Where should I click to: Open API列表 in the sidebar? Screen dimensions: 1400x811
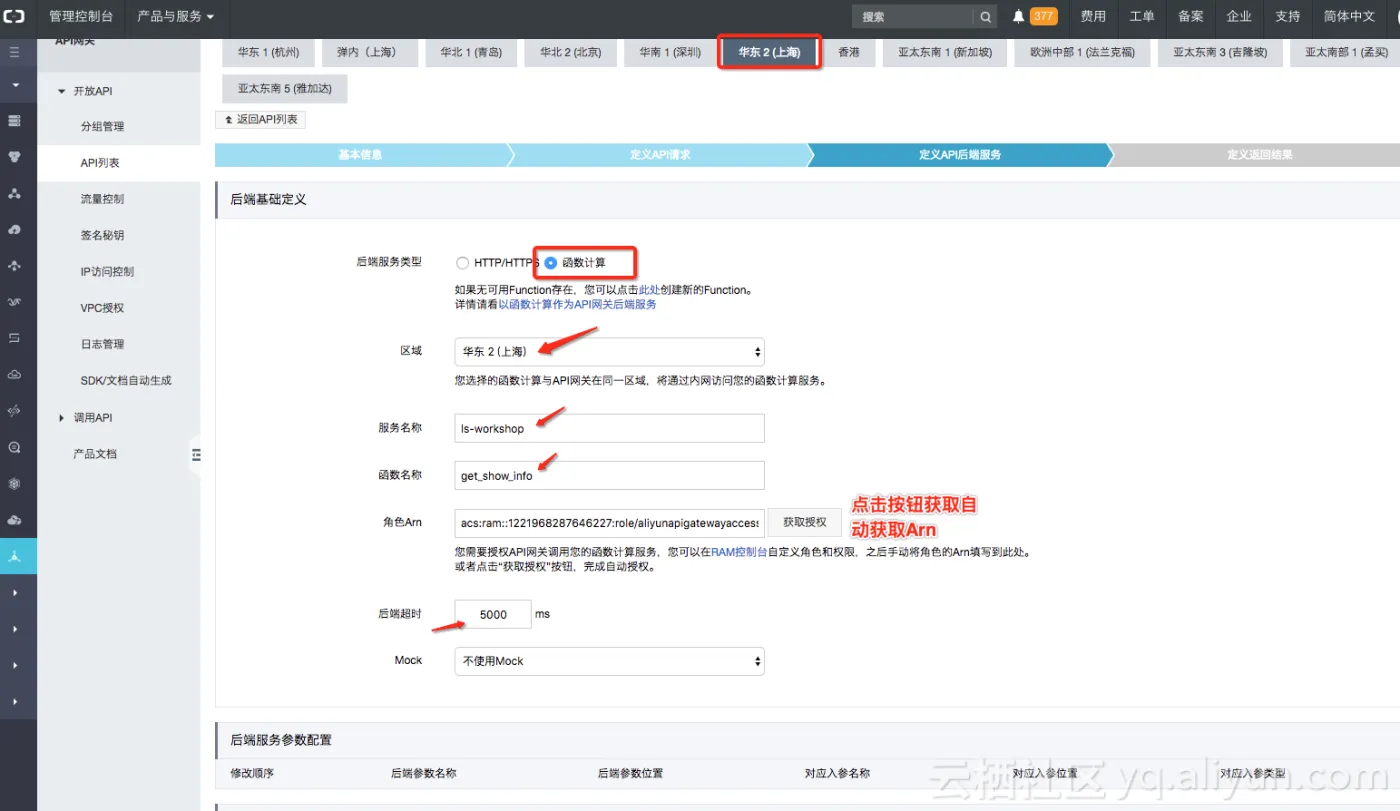click(x=100, y=163)
